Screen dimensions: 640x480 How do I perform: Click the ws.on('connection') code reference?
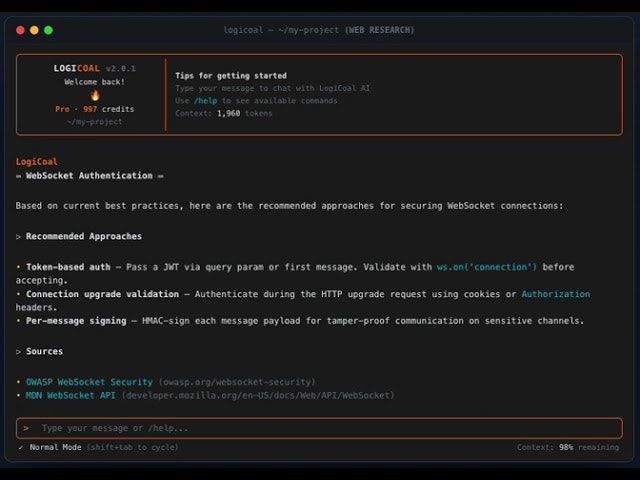click(487, 267)
